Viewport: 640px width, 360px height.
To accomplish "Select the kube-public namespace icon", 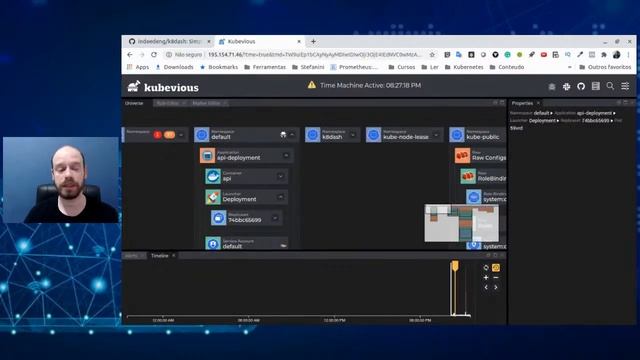I will pyautogui.click(x=457, y=135).
